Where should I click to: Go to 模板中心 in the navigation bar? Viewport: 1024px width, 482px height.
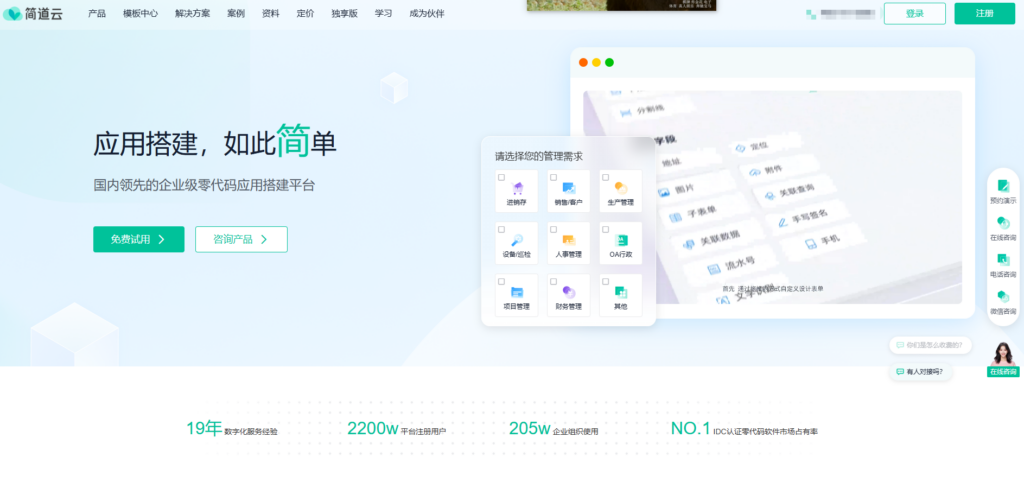[x=140, y=14]
